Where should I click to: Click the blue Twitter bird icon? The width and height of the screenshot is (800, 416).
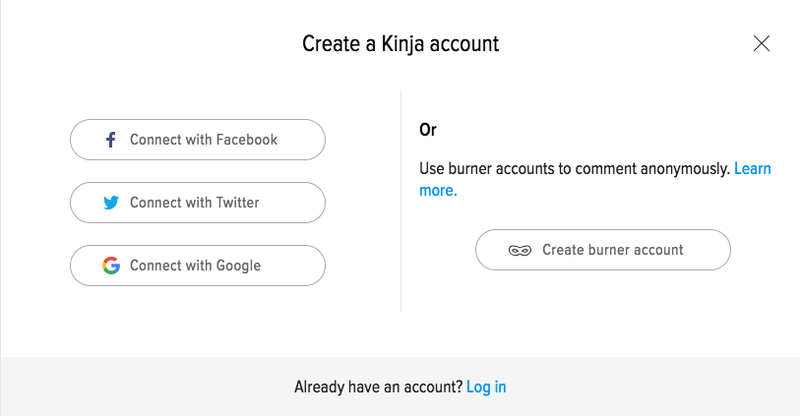pyautogui.click(x=111, y=203)
